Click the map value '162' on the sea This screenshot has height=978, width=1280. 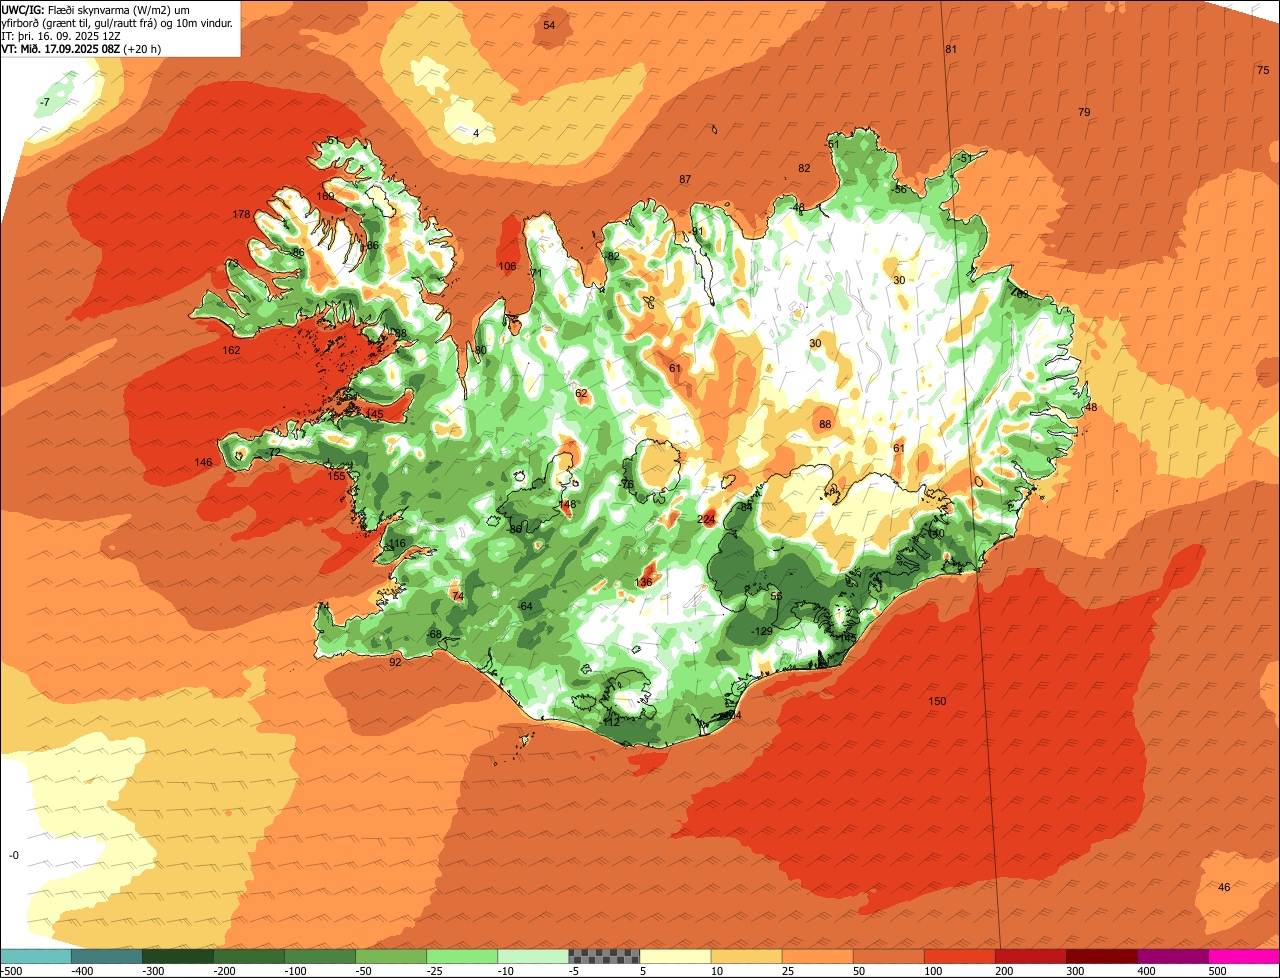(231, 351)
